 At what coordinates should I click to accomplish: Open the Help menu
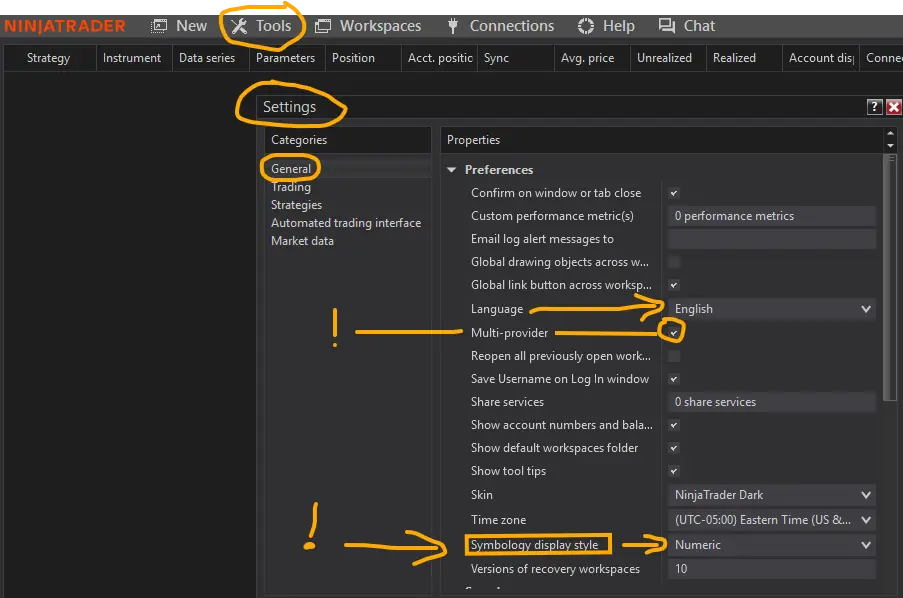tap(606, 25)
